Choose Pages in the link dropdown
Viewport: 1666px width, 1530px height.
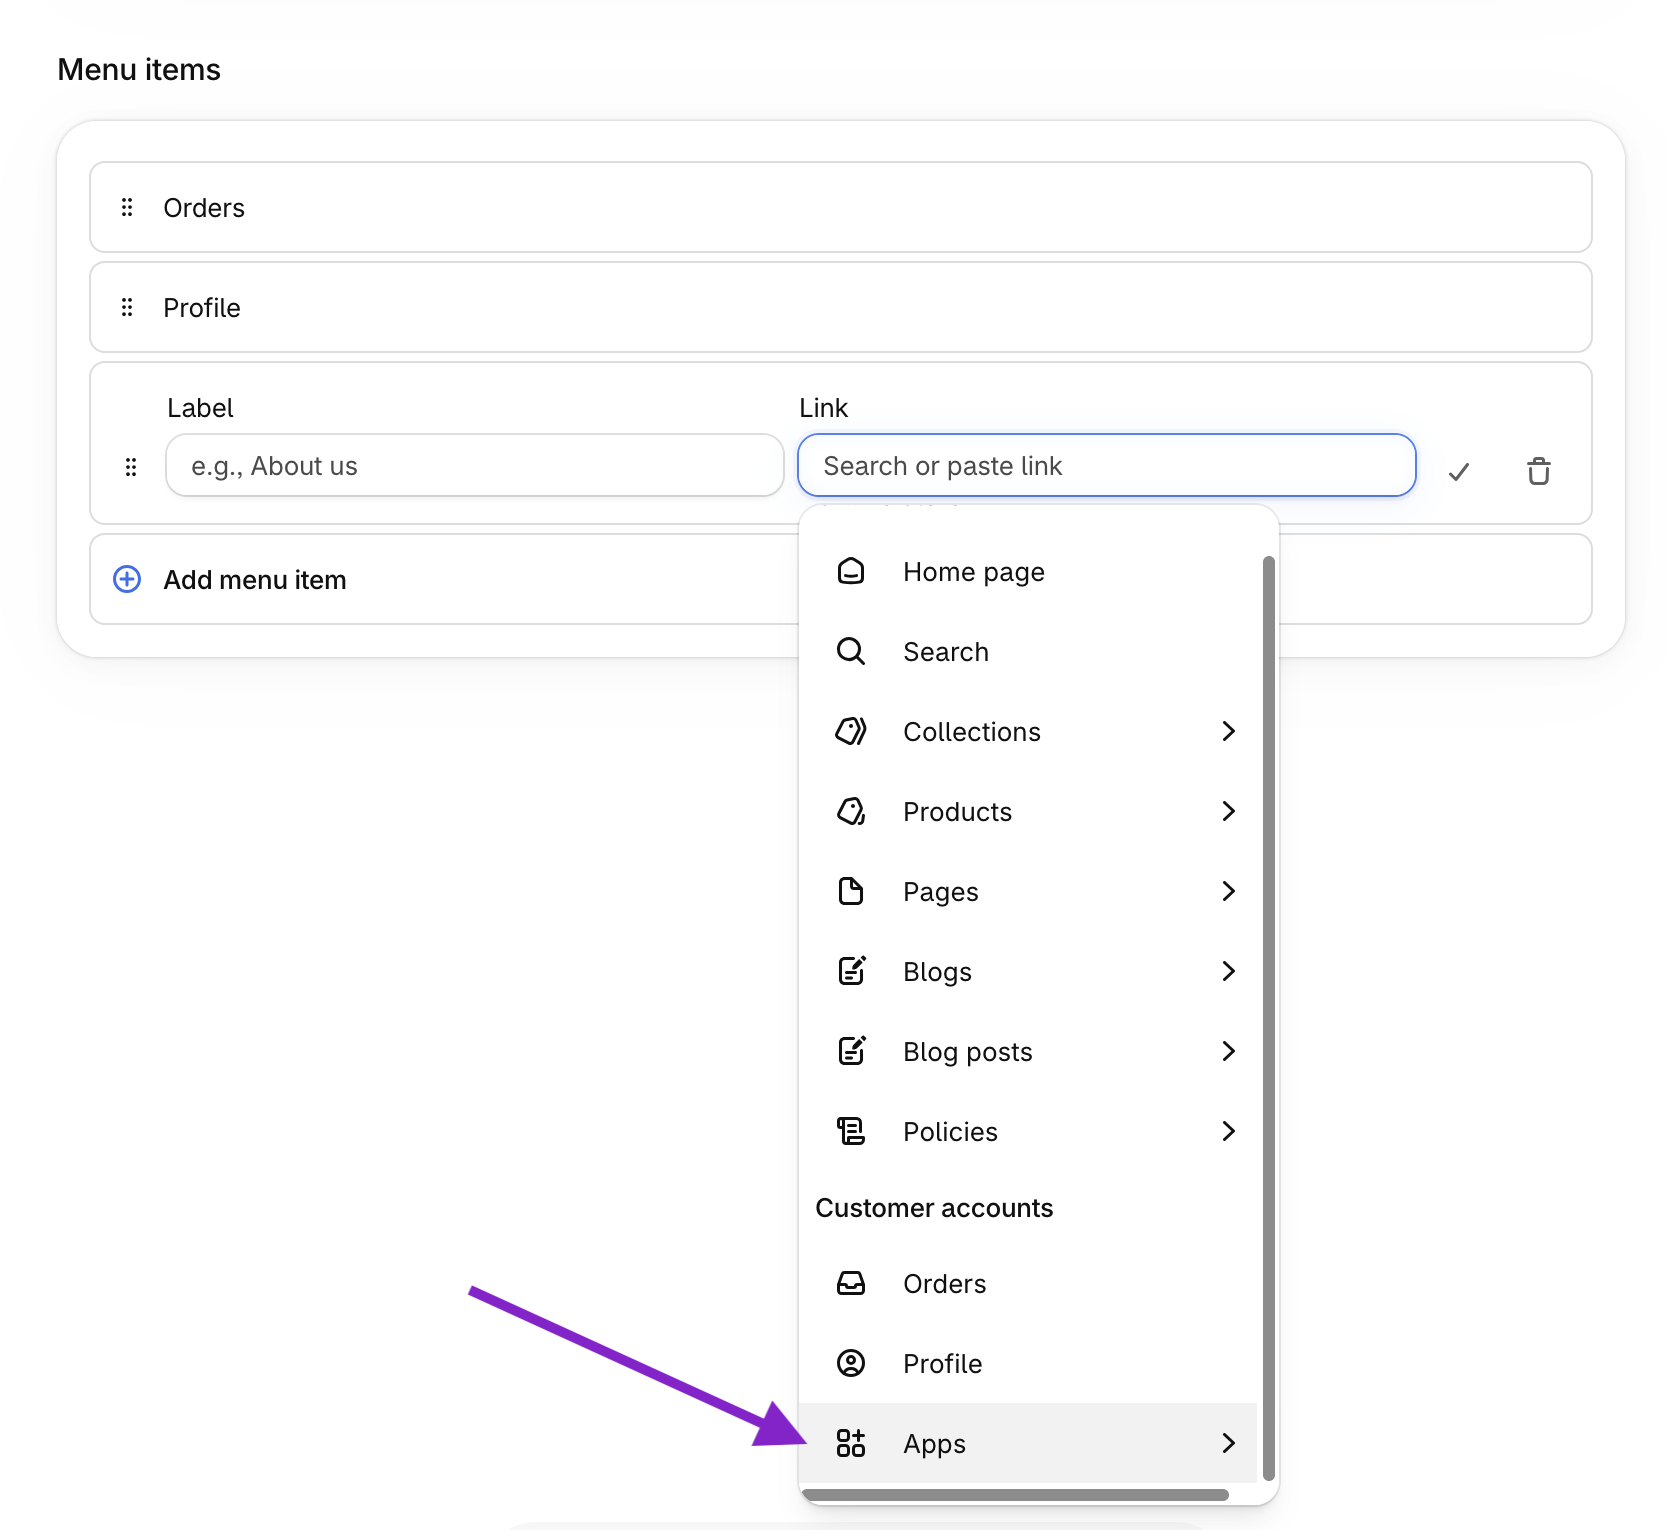(x=1028, y=891)
